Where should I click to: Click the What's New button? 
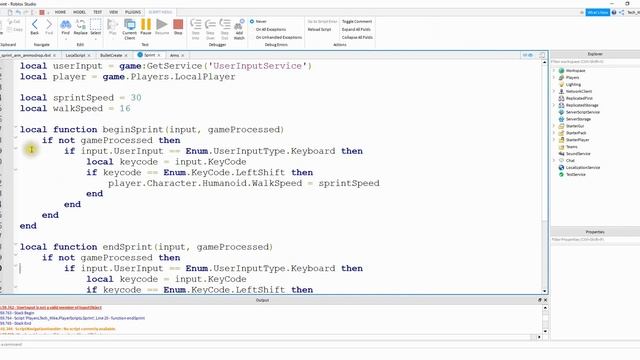point(598,13)
